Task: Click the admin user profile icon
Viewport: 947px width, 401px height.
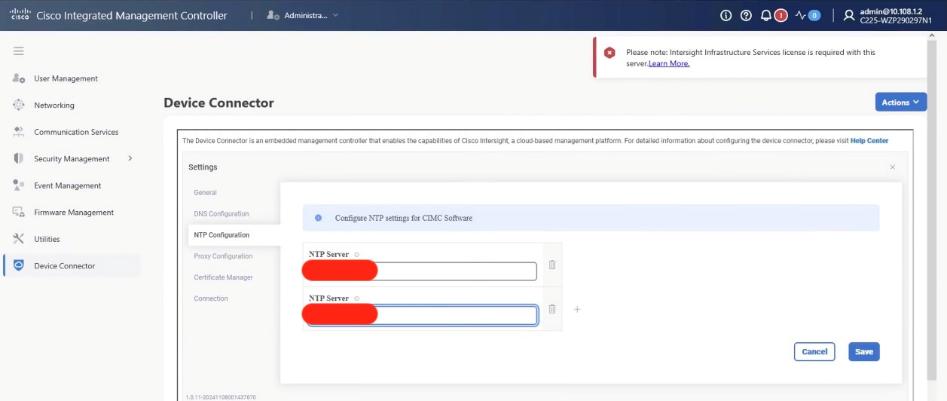Action: (849, 16)
